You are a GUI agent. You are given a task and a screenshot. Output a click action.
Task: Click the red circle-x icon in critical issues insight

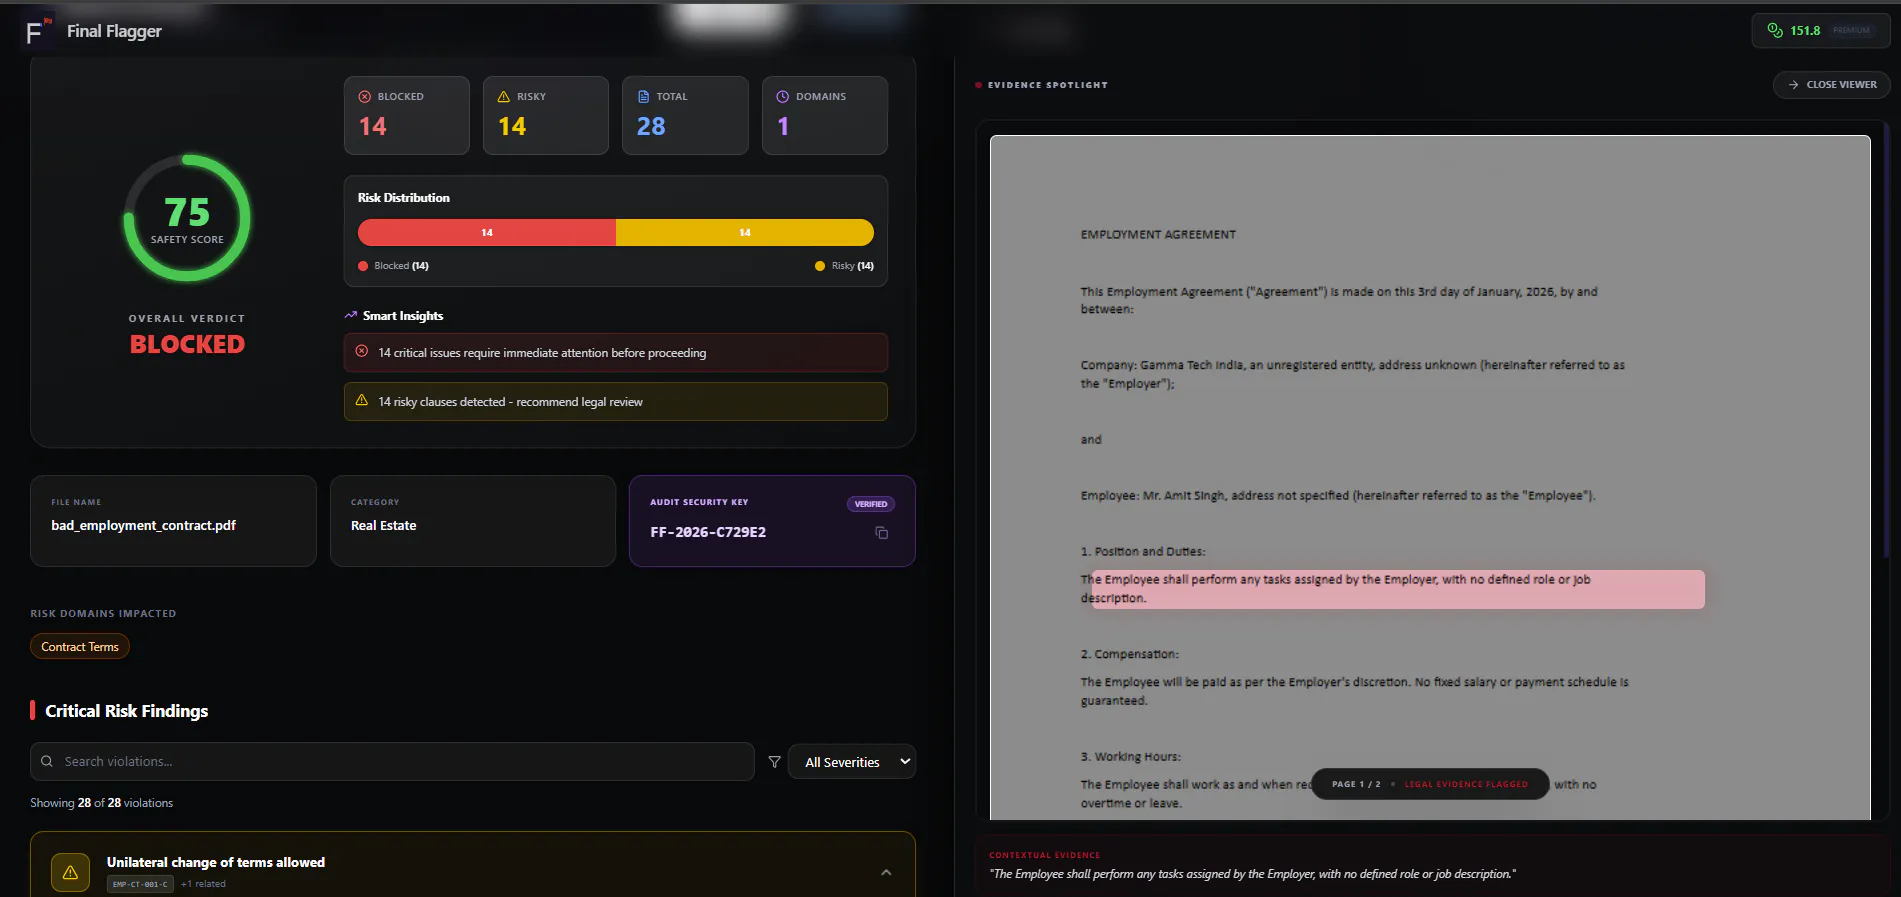362,351
